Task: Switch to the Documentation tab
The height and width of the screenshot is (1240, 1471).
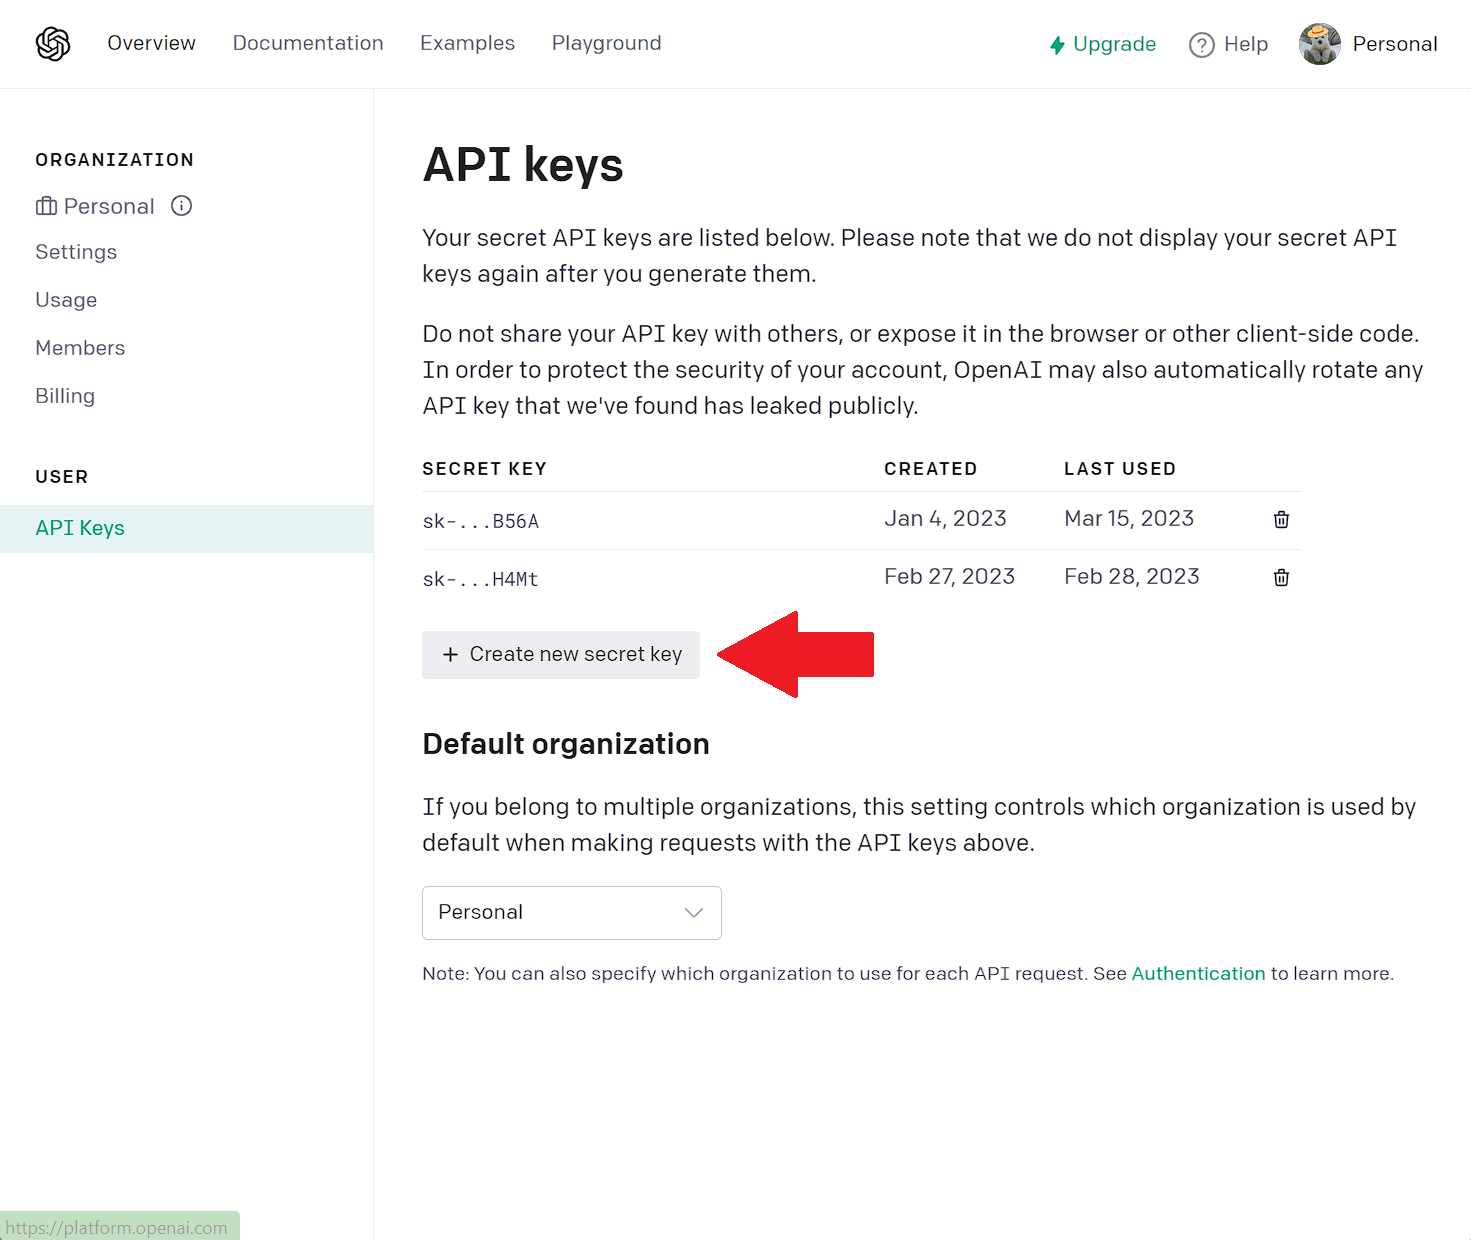Action: pos(308,43)
